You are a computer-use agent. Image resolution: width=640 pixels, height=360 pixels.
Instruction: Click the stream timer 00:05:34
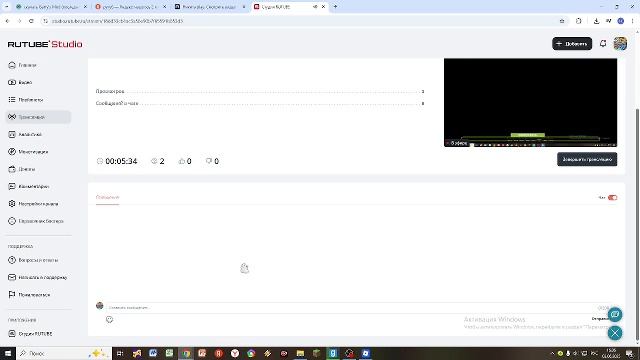[117, 161]
